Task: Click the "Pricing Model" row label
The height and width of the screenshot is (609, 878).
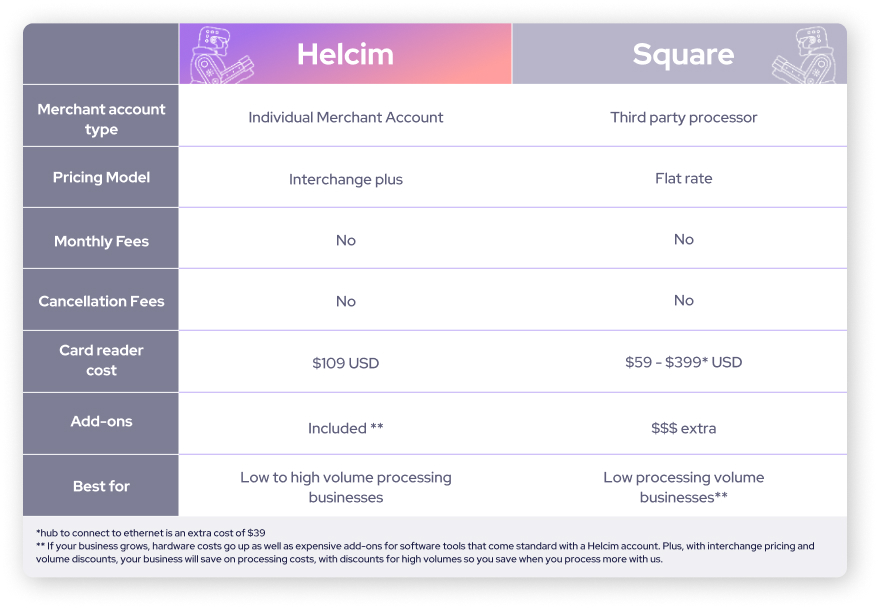Action: 101,177
